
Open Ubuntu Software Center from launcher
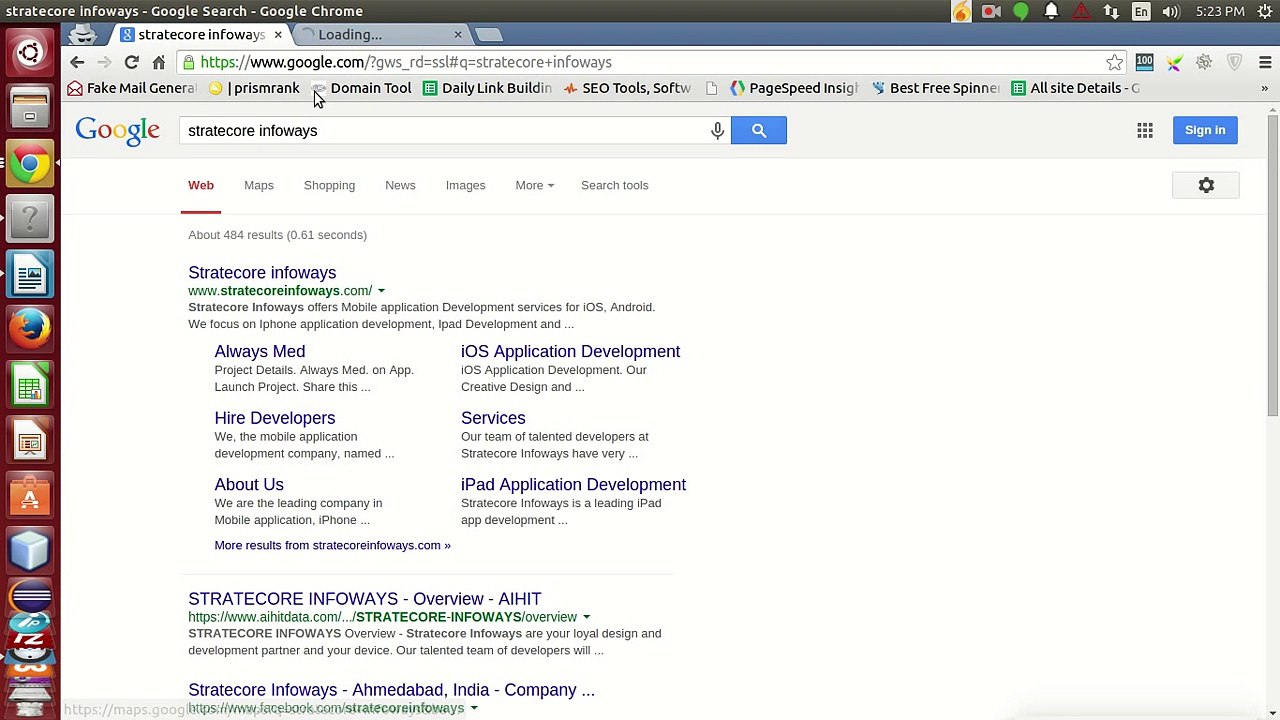tap(30, 495)
